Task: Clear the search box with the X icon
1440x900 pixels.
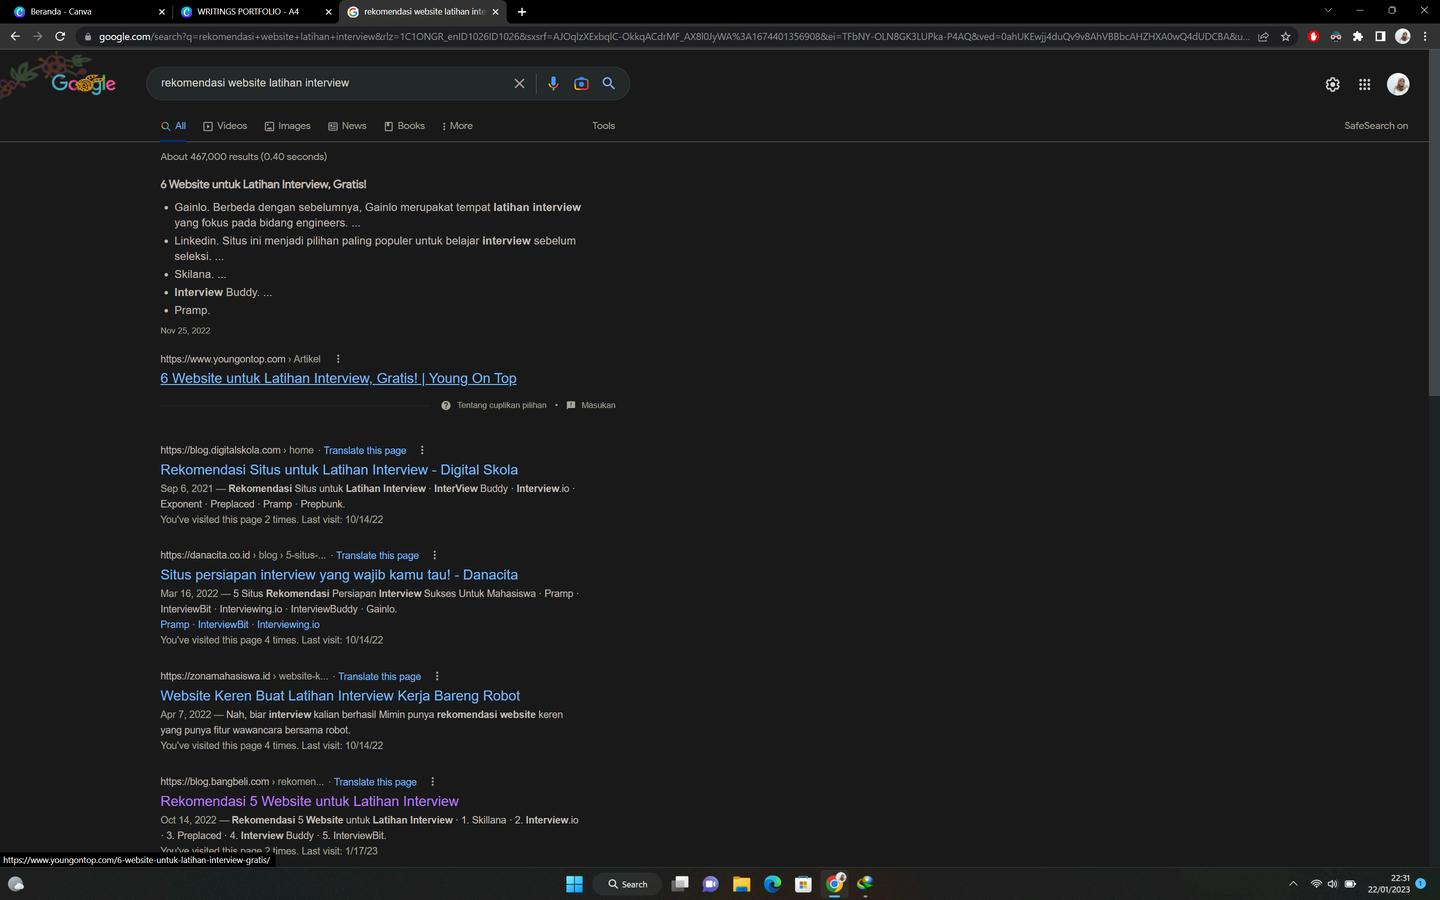Action: pos(519,84)
